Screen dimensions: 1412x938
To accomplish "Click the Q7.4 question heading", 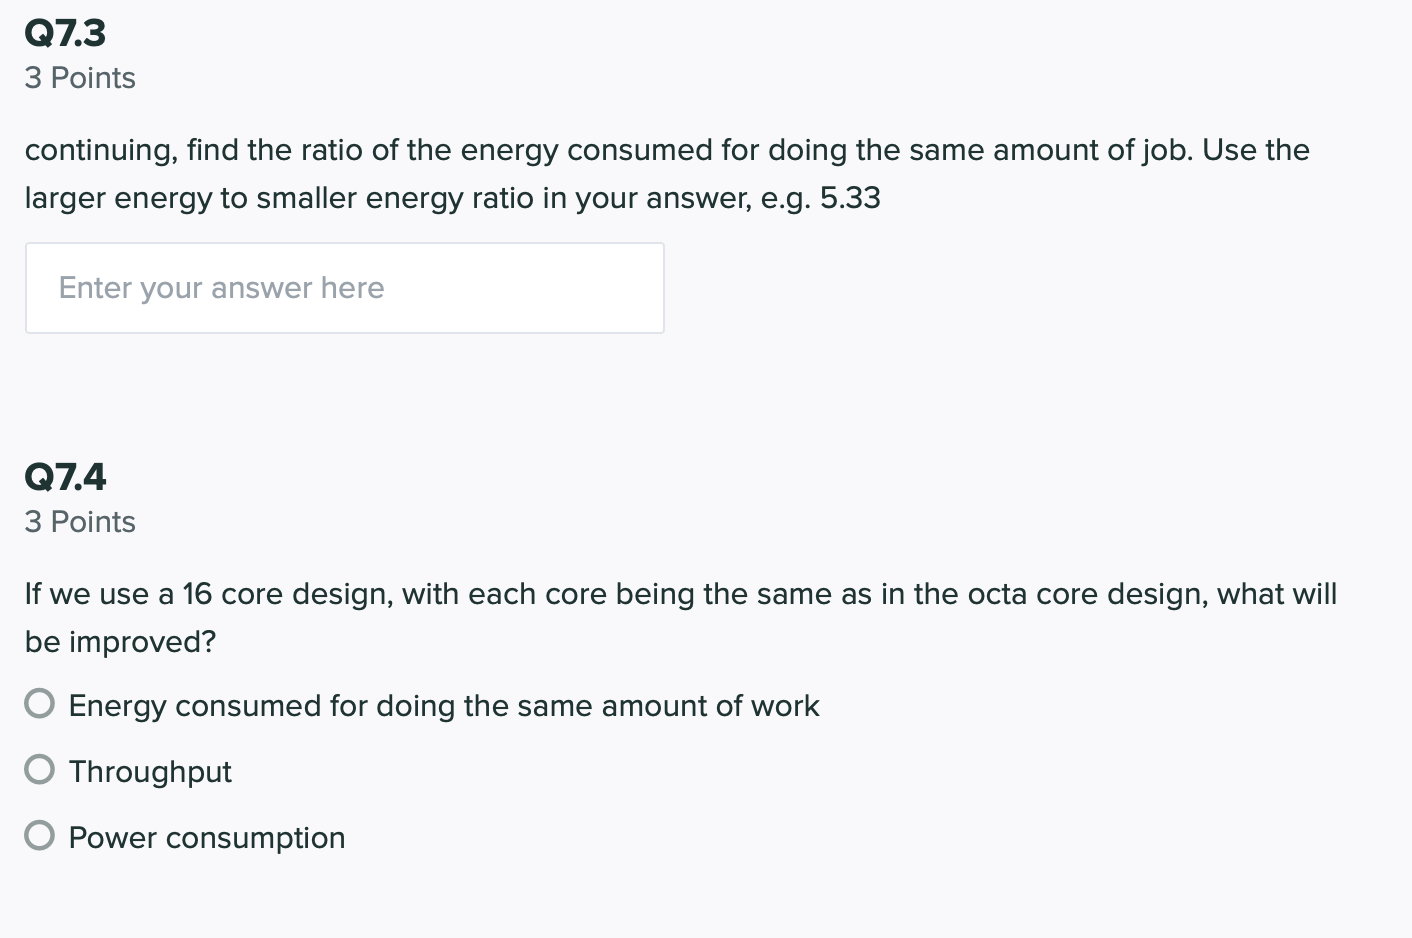I will click(x=65, y=476).
